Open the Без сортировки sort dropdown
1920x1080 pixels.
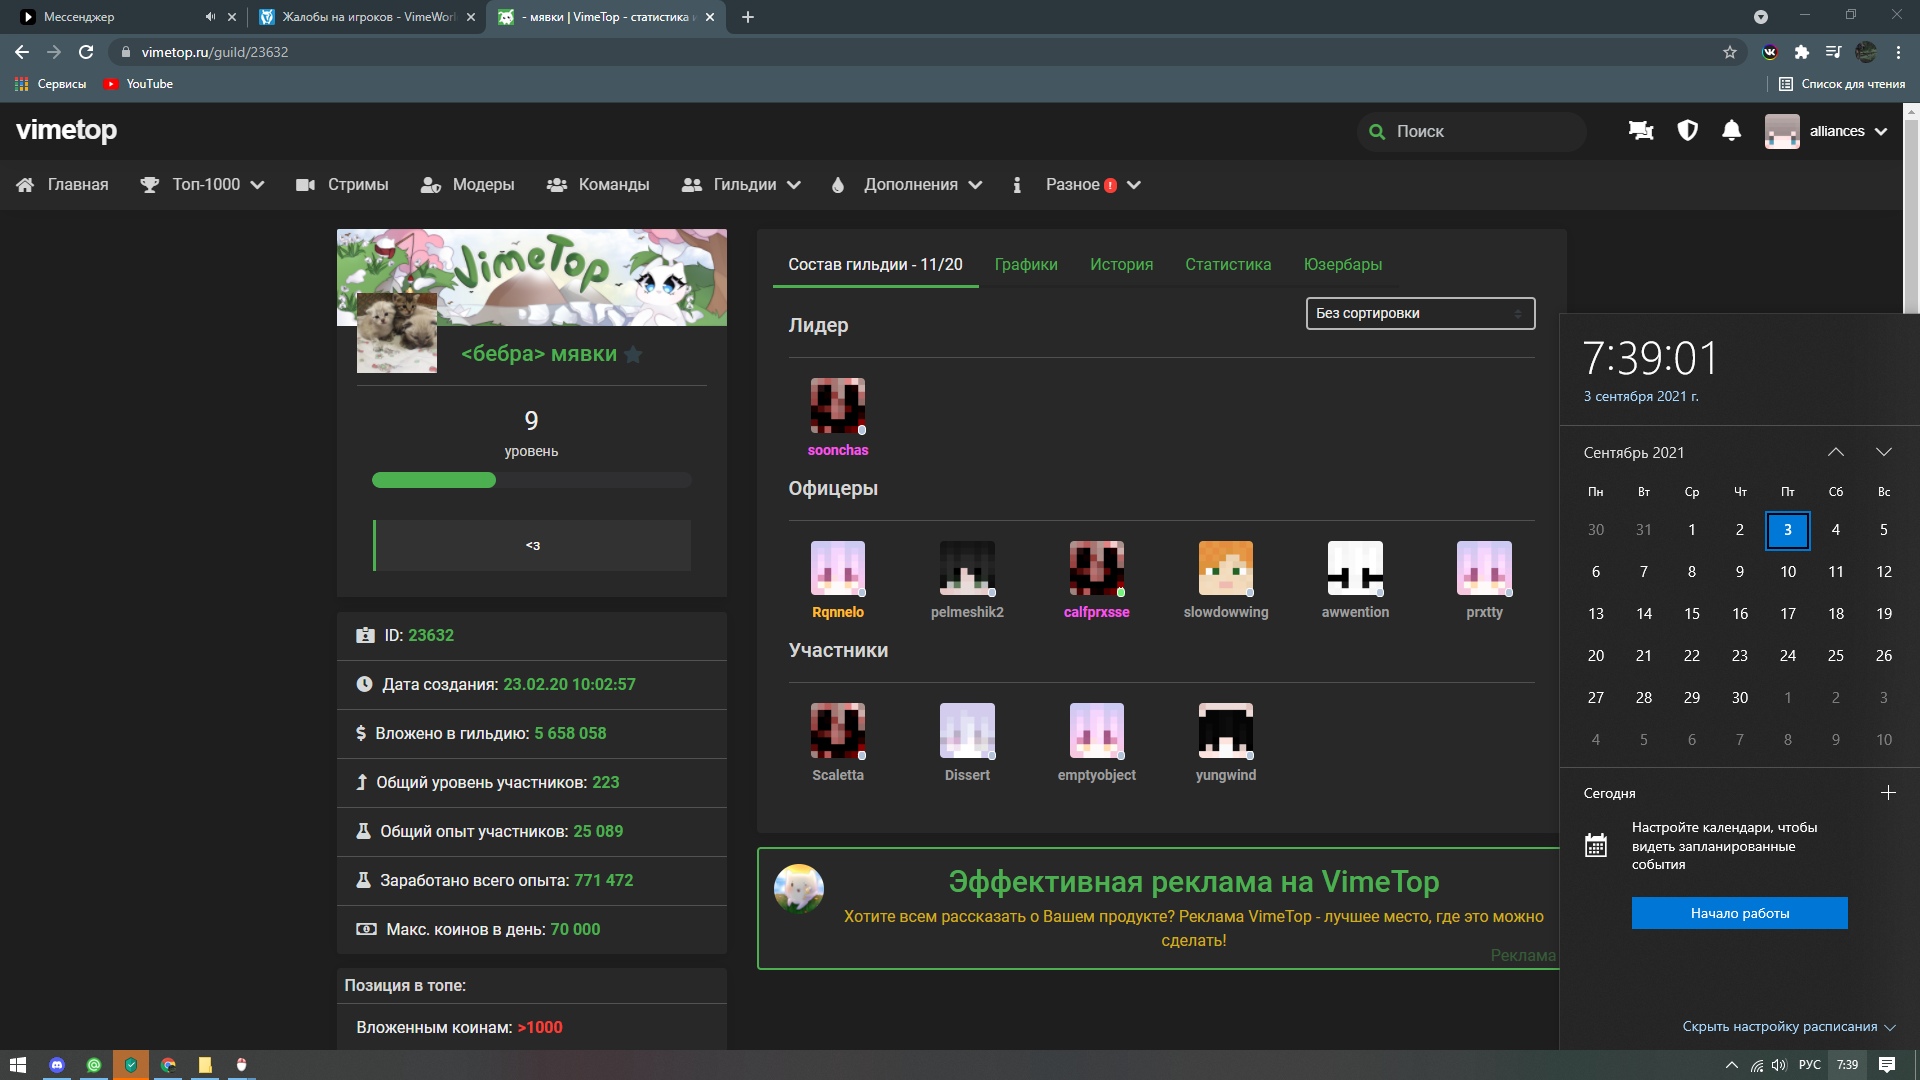[1420, 313]
